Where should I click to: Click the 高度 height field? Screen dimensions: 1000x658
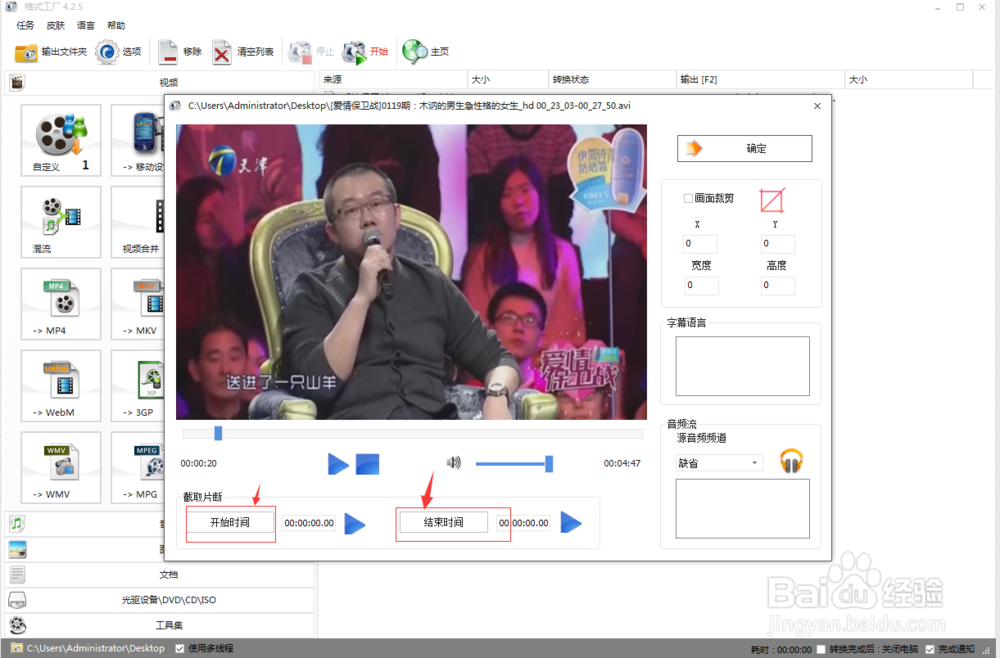[777, 286]
